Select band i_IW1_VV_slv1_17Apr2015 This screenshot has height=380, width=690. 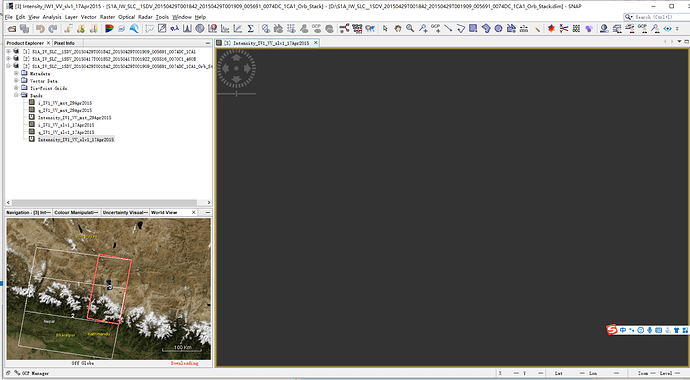point(66,125)
